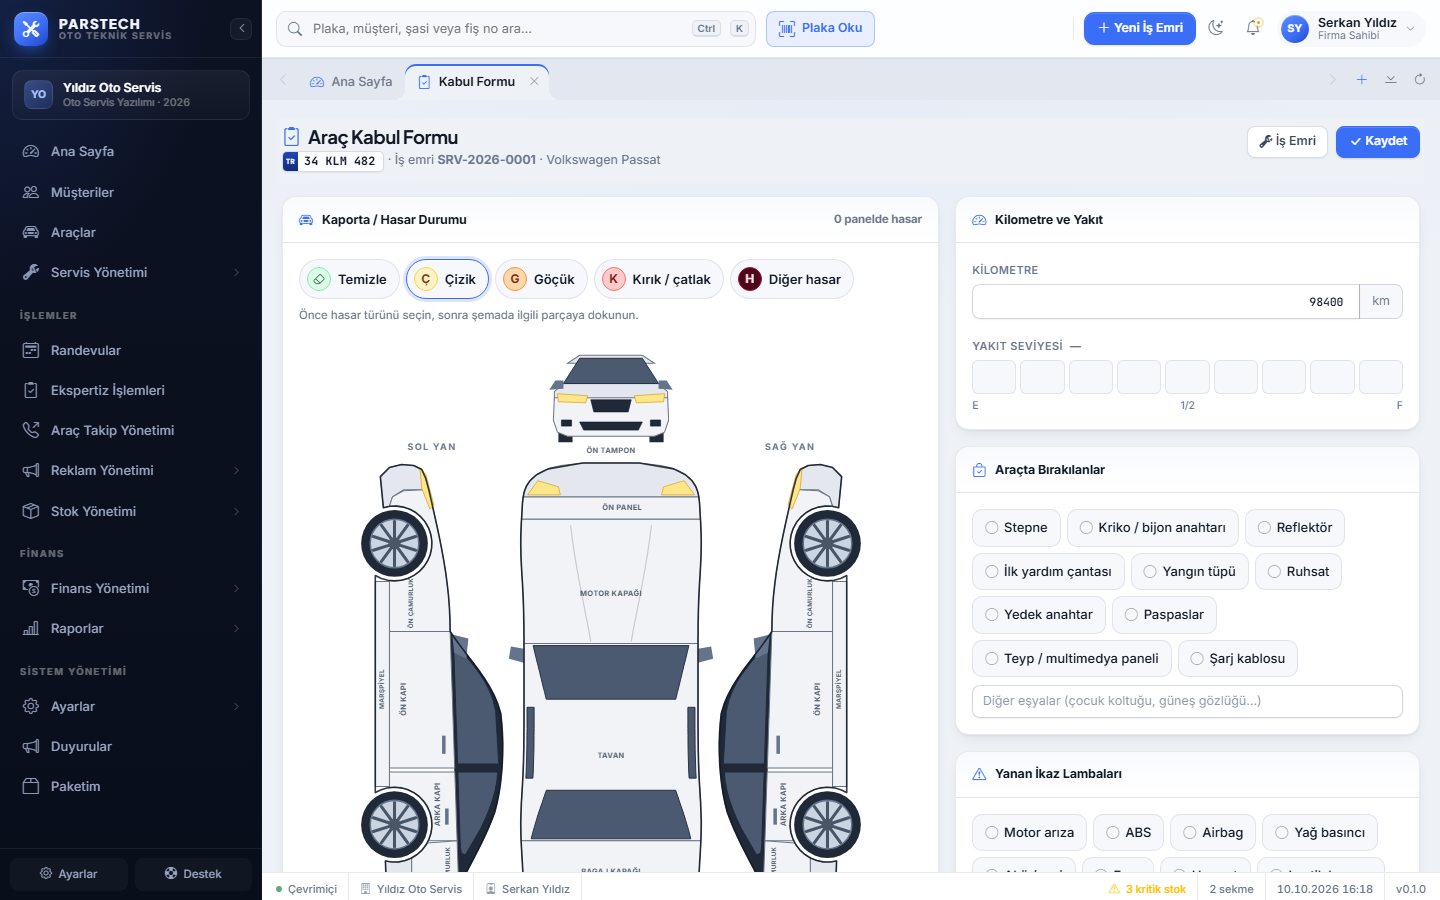Viewport: 1440px width, 900px height.
Task: Check the Stepne item
Action: tap(1016, 528)
